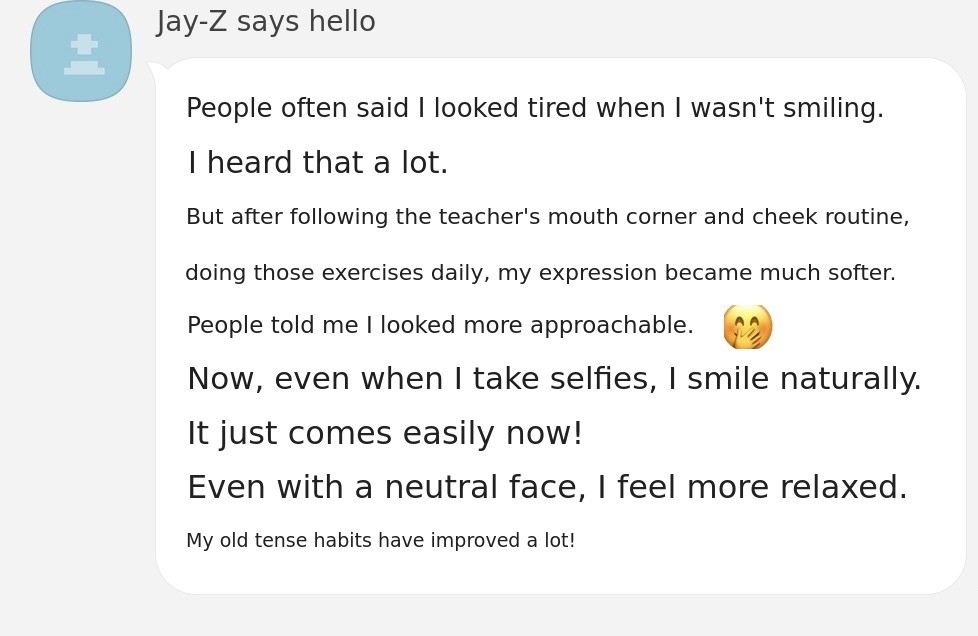Viewport: 978px width, 636px height.
Task: Click the 'It just comes easily now!' line
Action: (385, 434)
